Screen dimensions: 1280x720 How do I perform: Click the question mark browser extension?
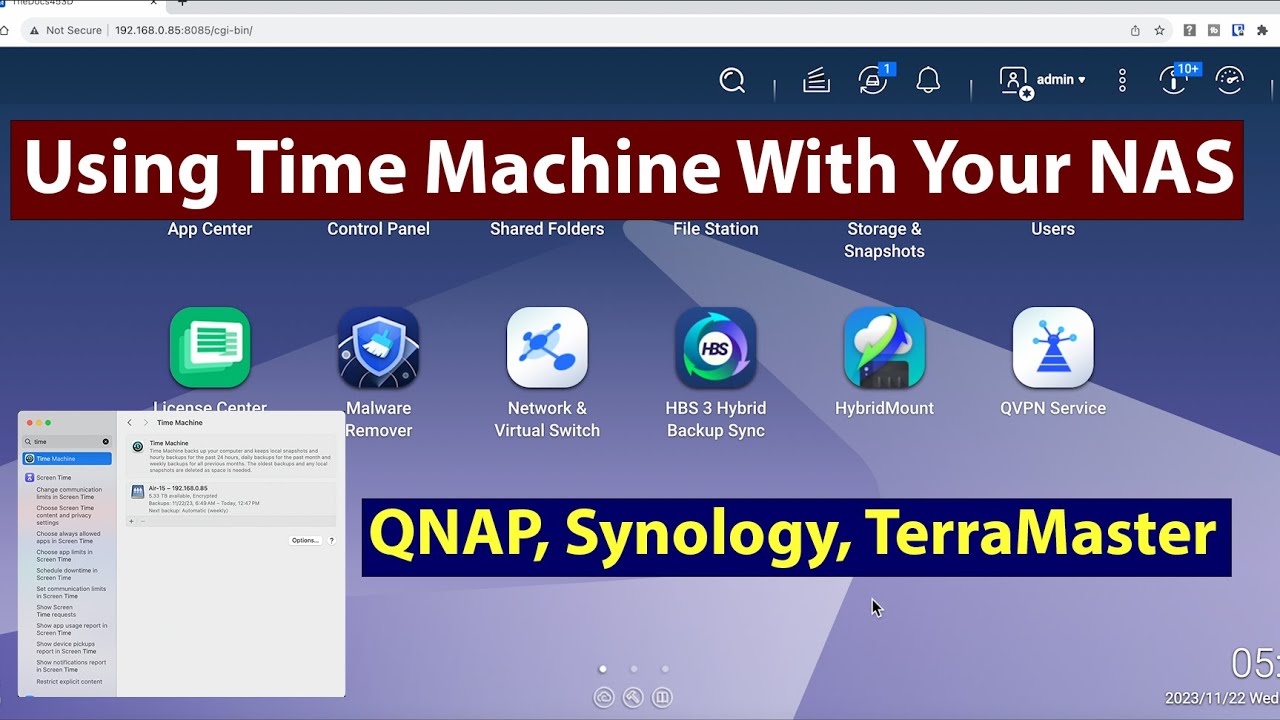coord(1190,30)
